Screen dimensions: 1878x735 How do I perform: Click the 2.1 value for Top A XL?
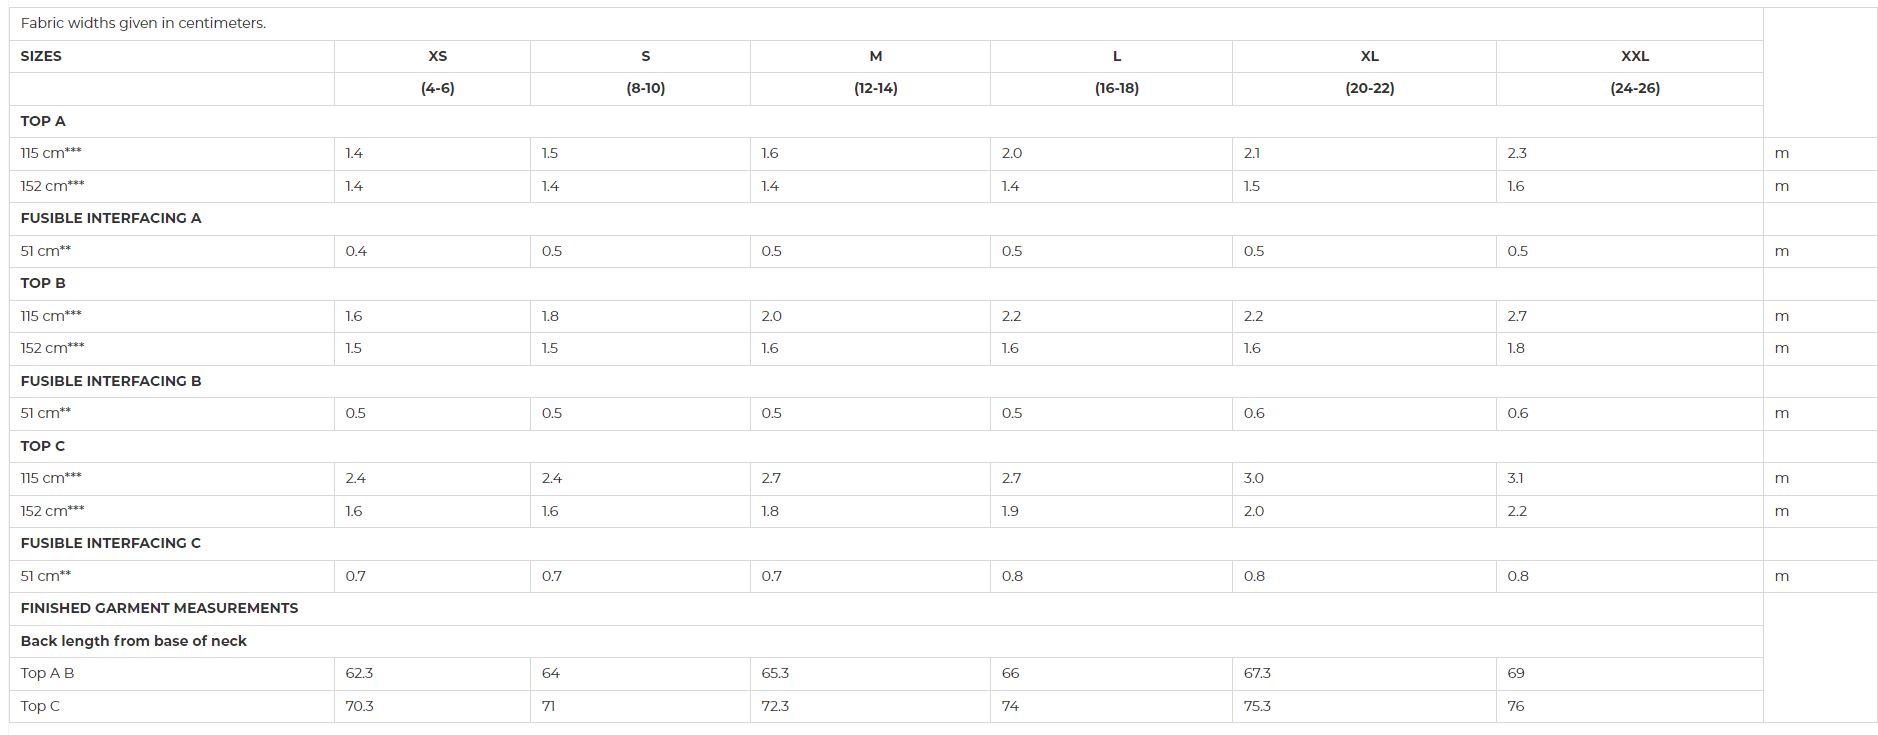pos(1252,153)
